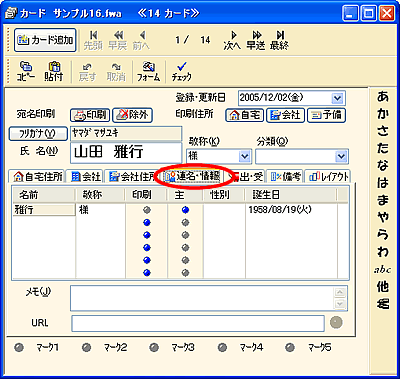
Task: Toggle the マーク2 indicator
Action: click(87, 348)
